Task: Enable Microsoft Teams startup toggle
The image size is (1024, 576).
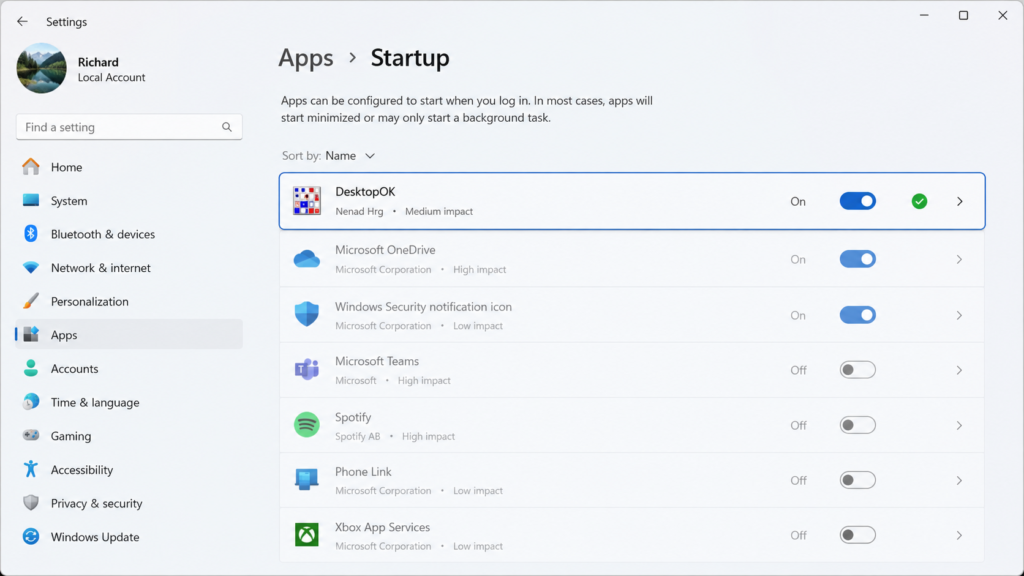Action: [x=857, y=370]
